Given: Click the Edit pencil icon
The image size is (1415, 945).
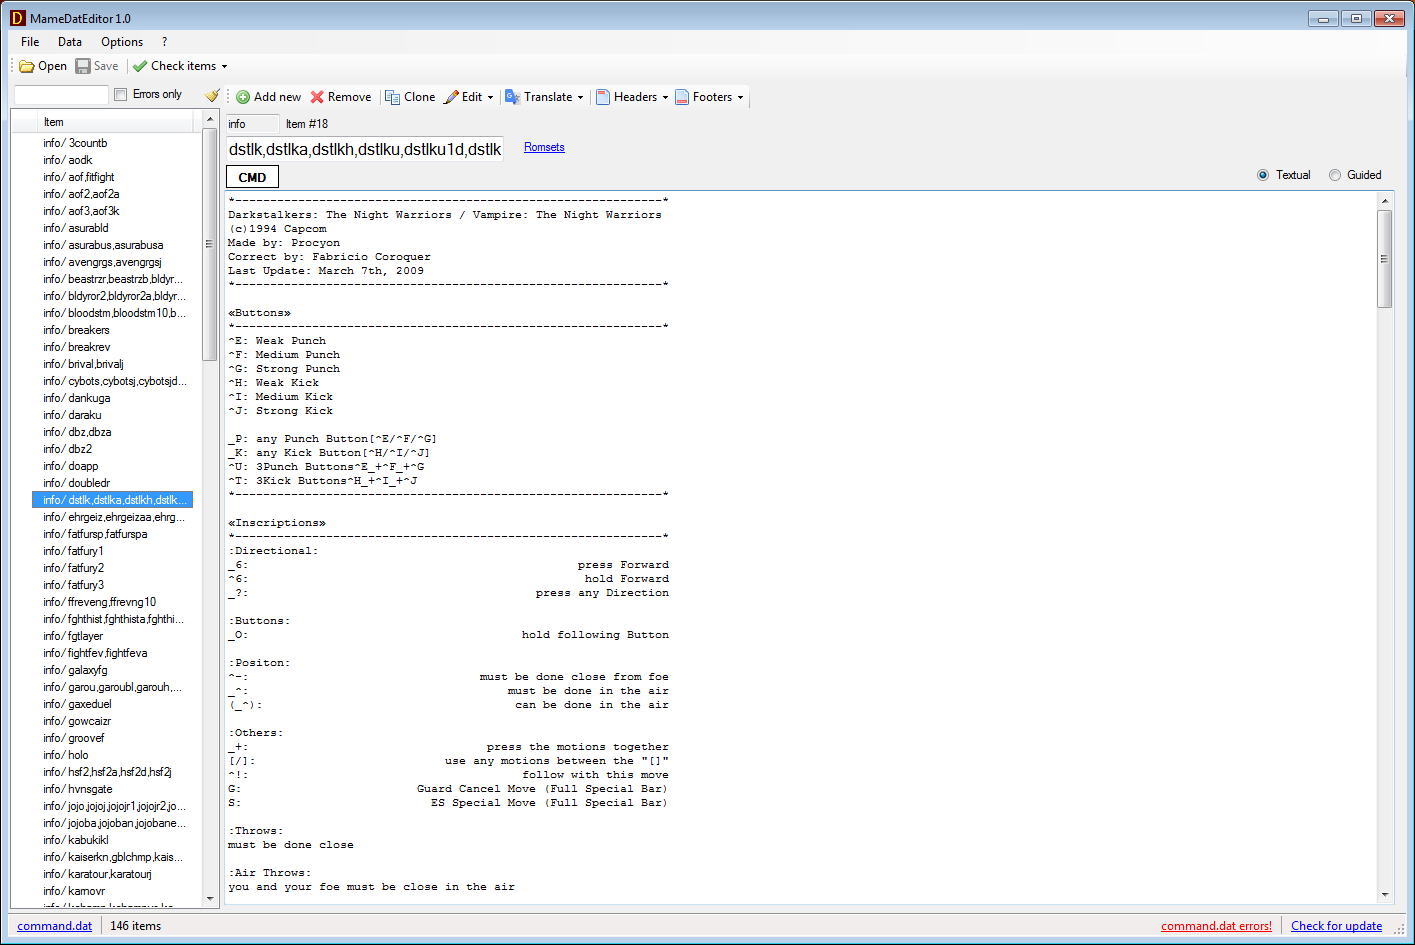Looking at the screenshot, I should click(x=451, y=98).
